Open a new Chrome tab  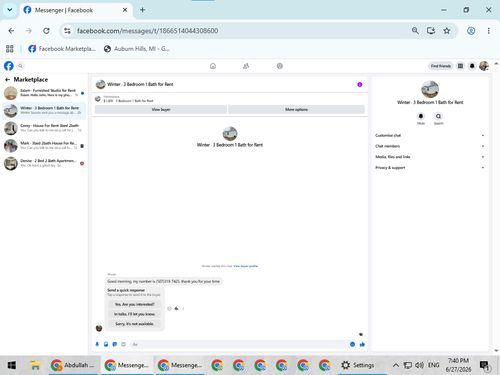click(x=142, y=10)
